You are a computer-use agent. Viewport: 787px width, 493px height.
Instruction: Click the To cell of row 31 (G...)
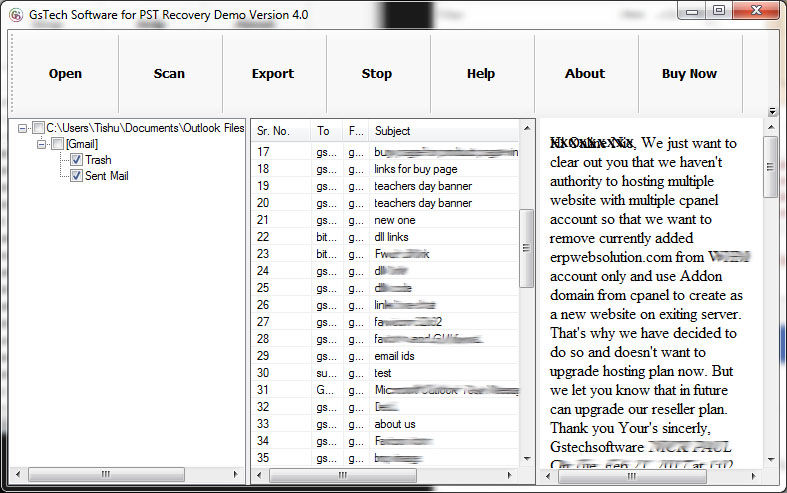pyautogui.click(x=325, y=390)
